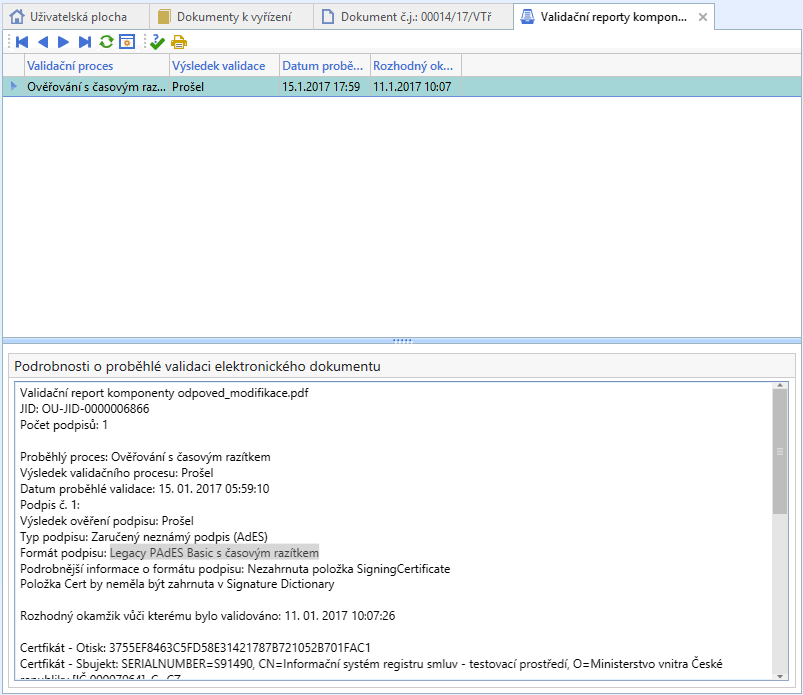Image resolution: width=803 pixels, height=695 pixels.
Task: Sort by Datum proběhlé column header
Action: pos(323,66)
